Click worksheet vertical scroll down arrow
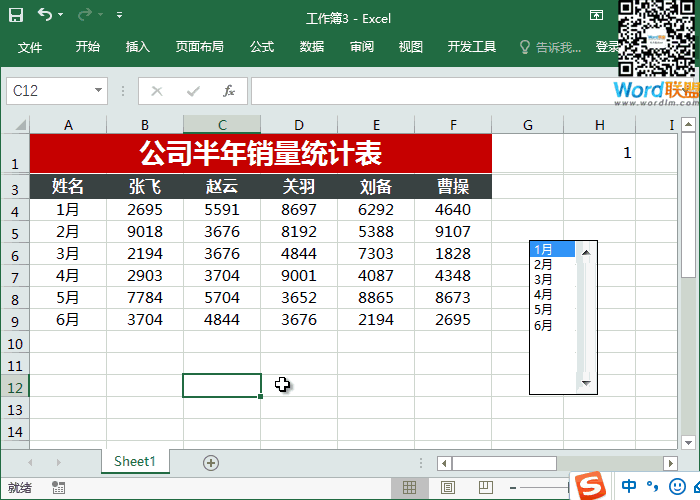Viewport: 700px width, 500px height. point(688,442)
